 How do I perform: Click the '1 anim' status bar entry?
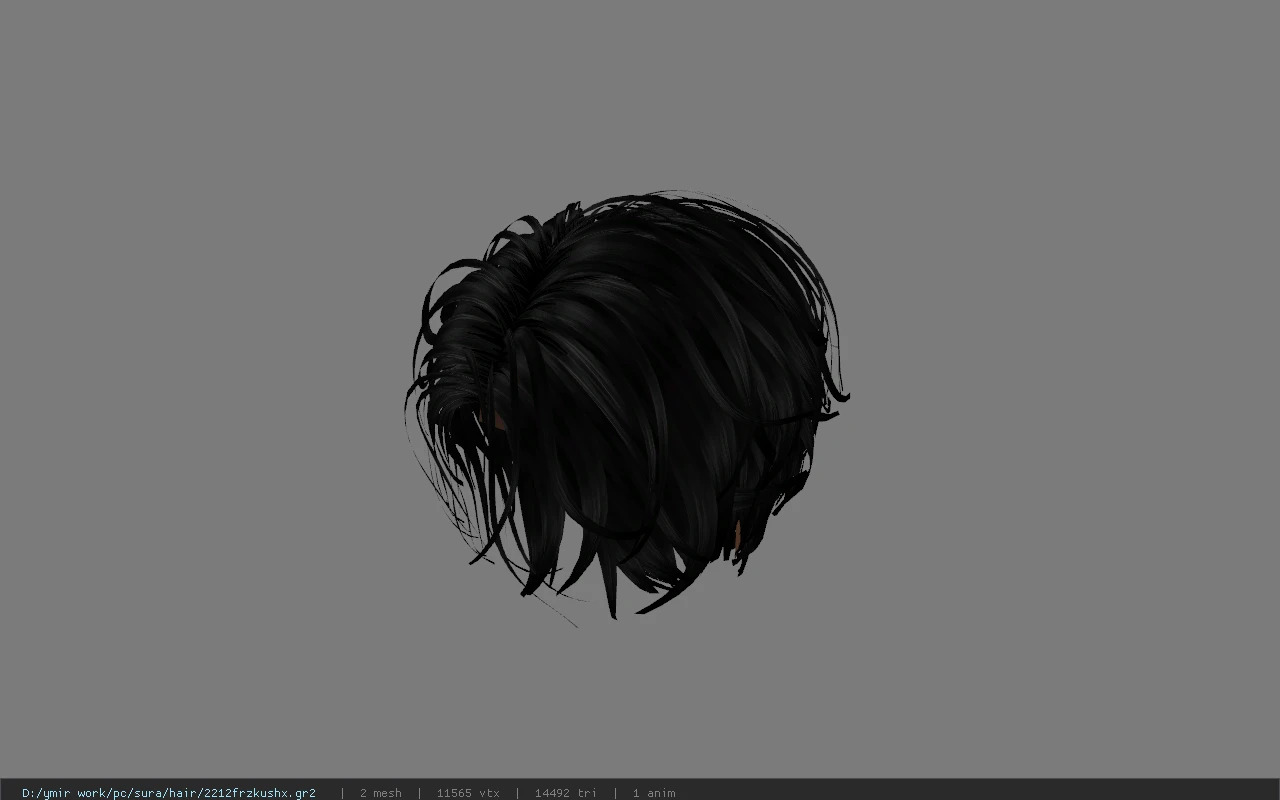pos(653,793)
